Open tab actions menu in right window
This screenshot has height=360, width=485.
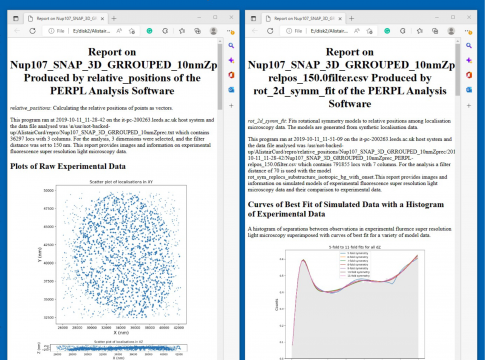(x=253, y=18)
